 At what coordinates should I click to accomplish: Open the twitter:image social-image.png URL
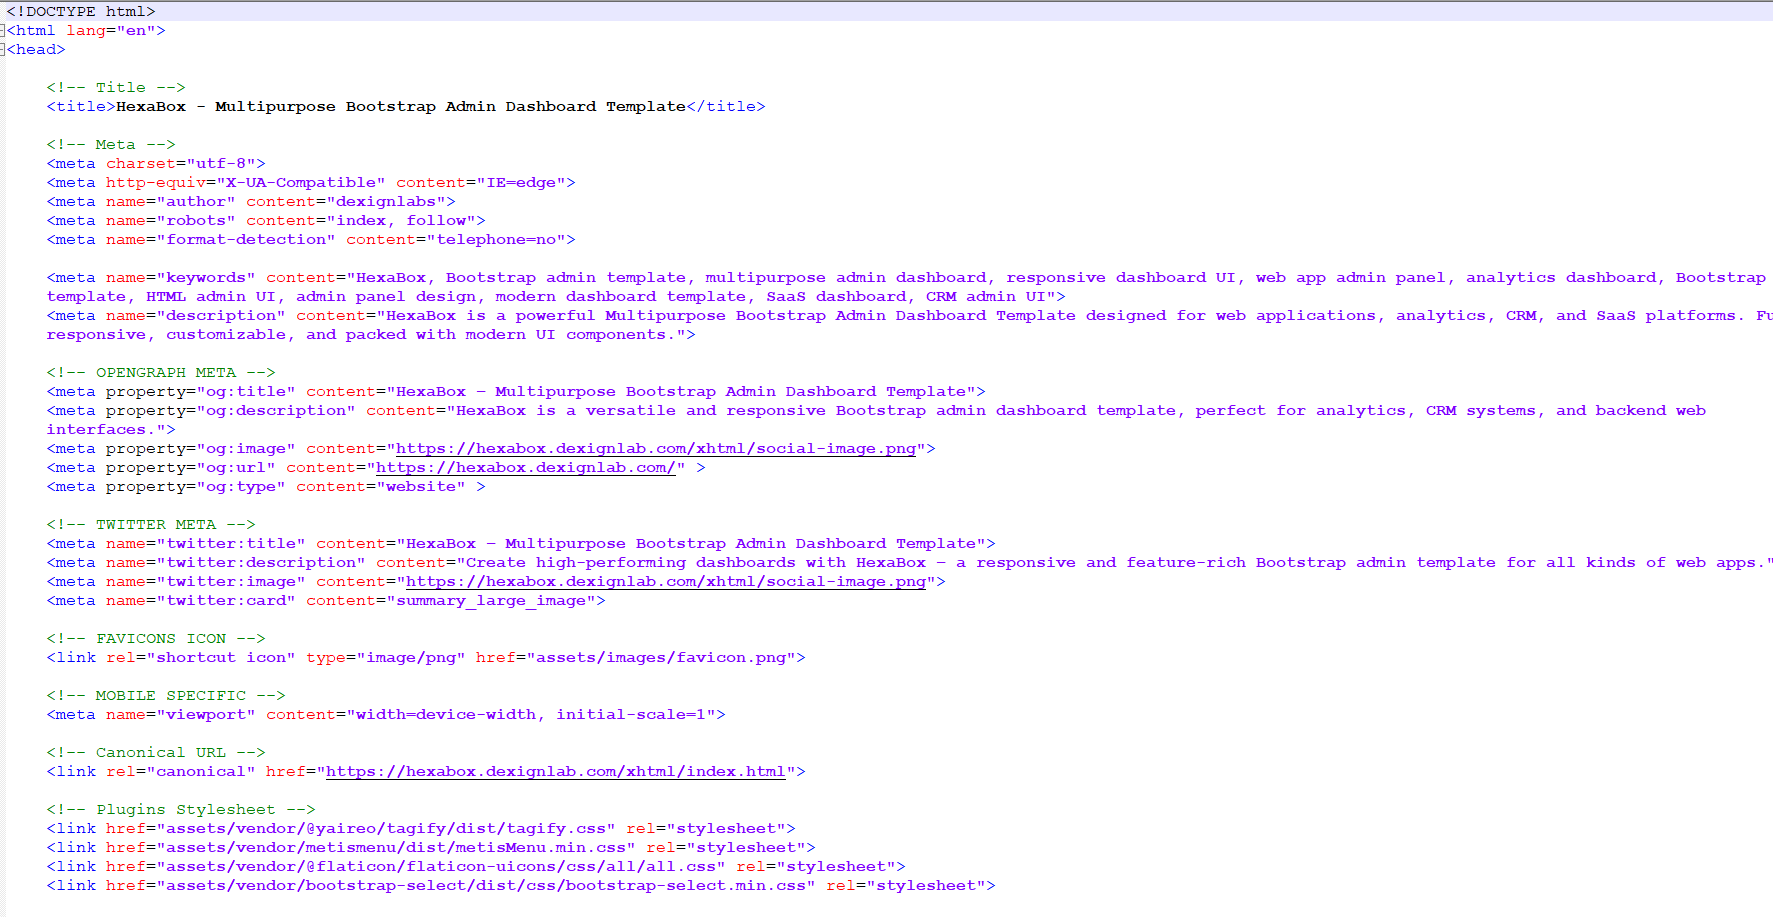[x=666, y=582]
